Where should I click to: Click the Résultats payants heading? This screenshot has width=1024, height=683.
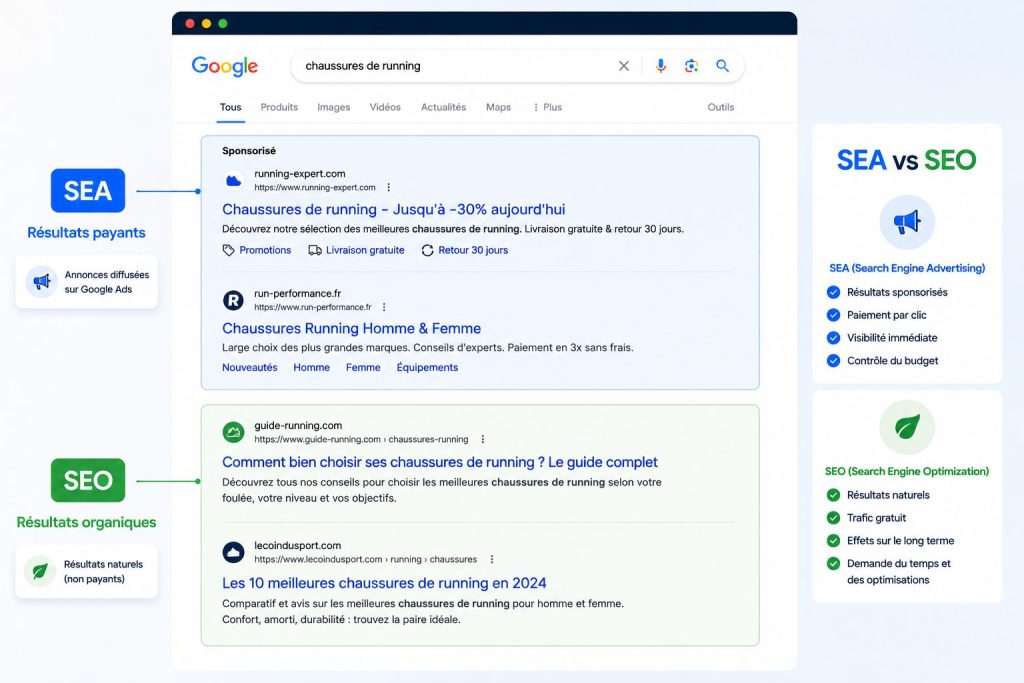click(86, 232)
